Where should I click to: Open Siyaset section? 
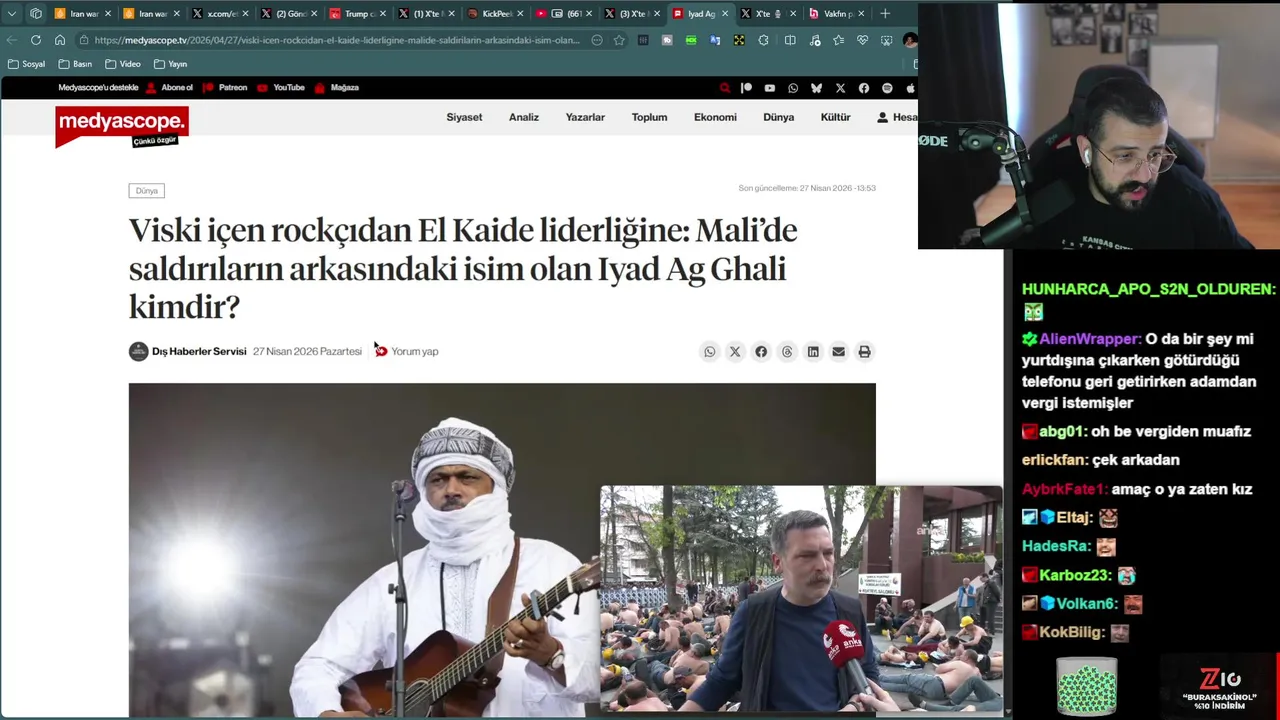point(464,118)
